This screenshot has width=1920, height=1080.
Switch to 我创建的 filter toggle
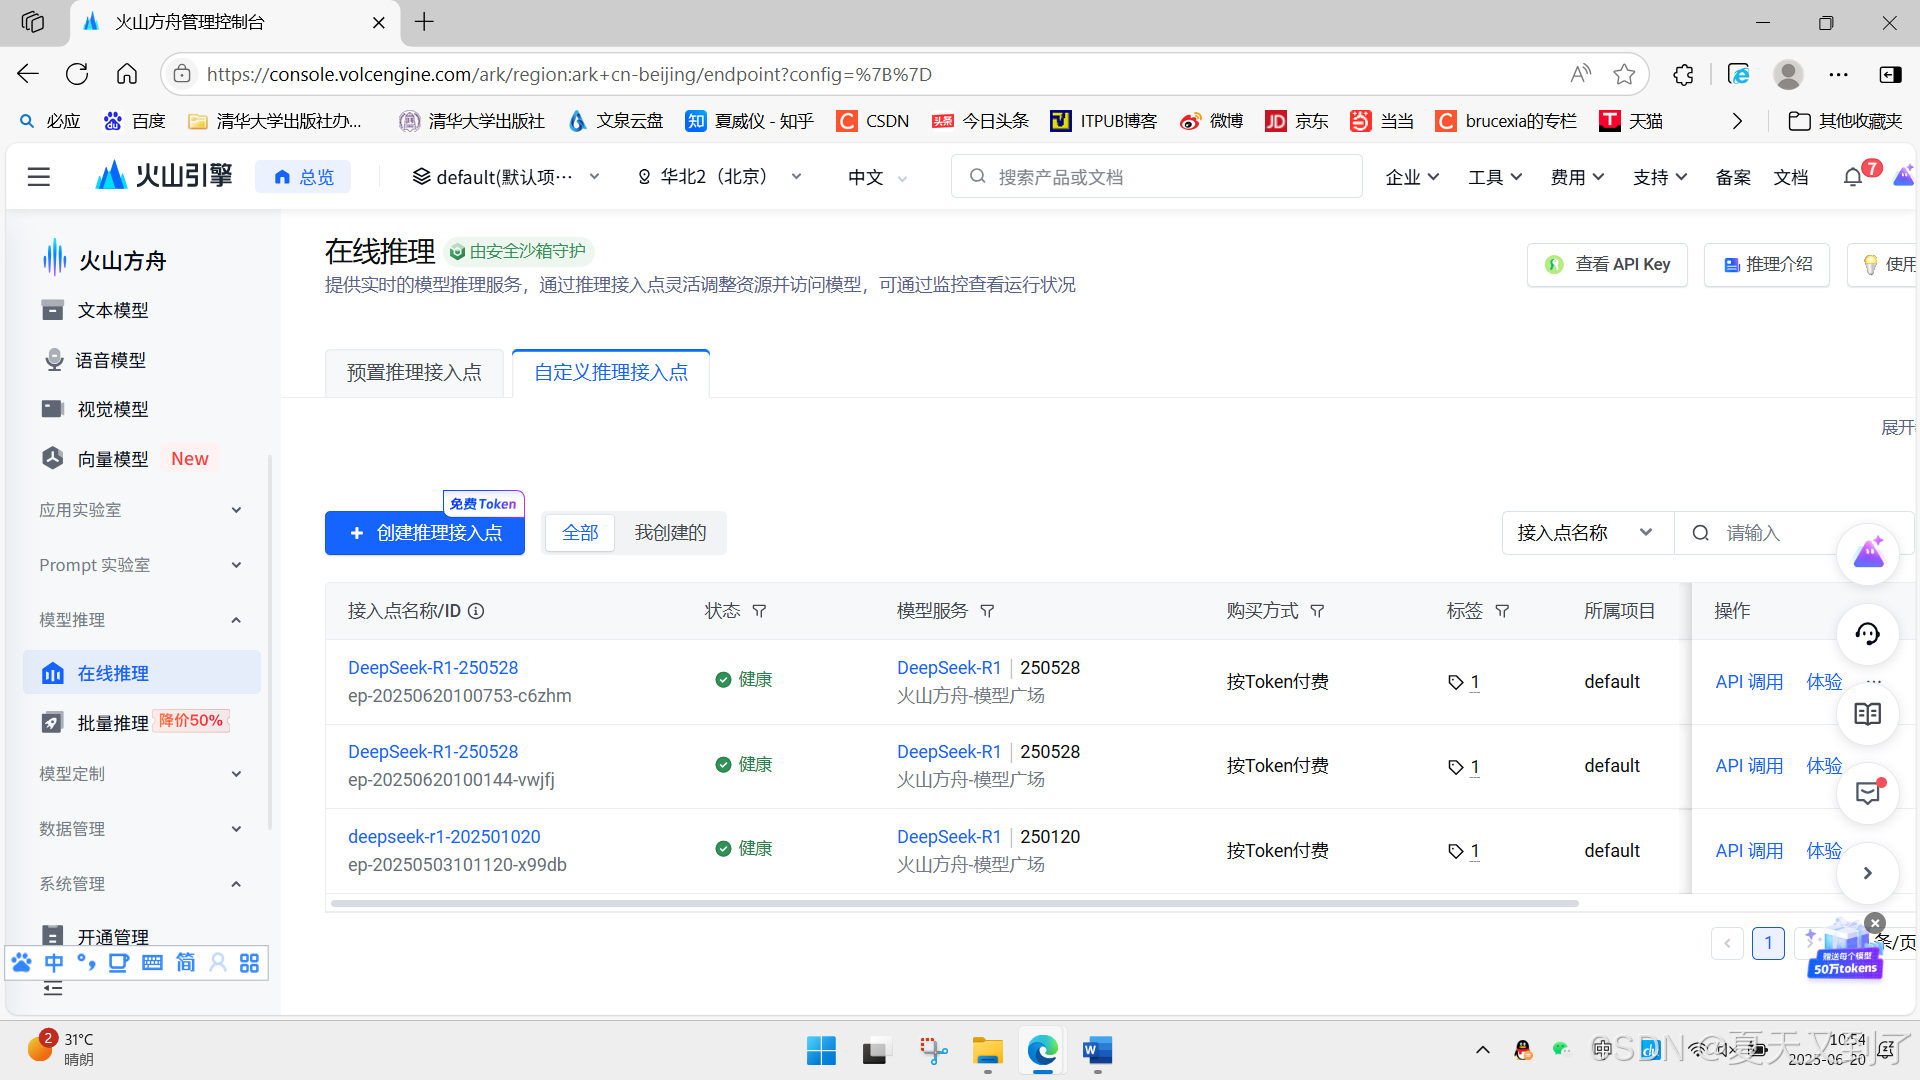pos(670,533)
